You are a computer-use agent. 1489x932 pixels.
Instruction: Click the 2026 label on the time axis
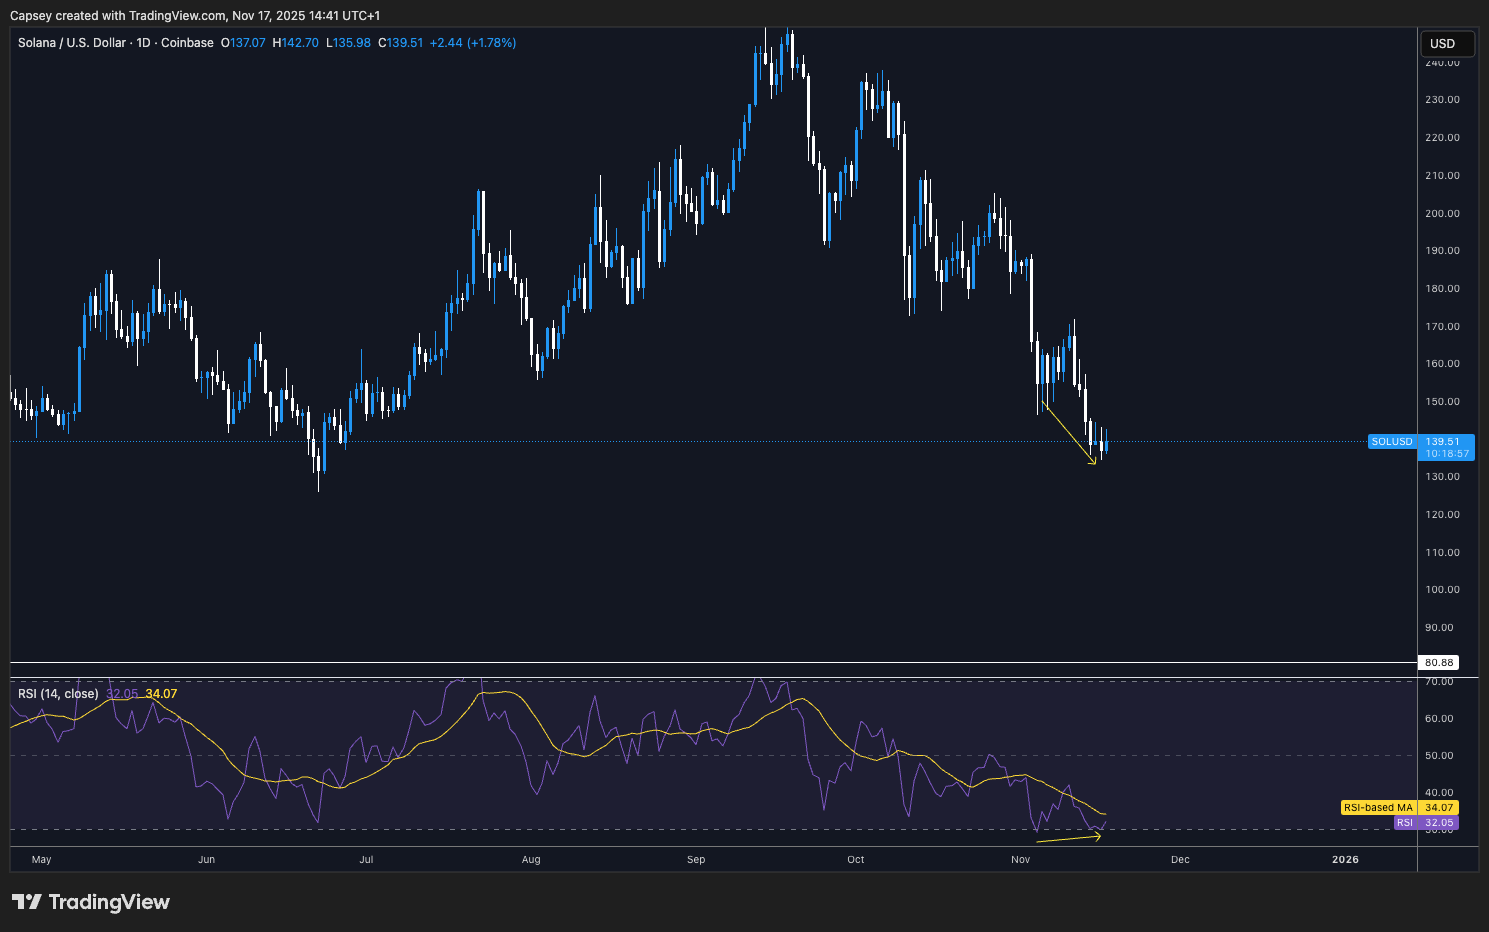tap(1345, 859)
